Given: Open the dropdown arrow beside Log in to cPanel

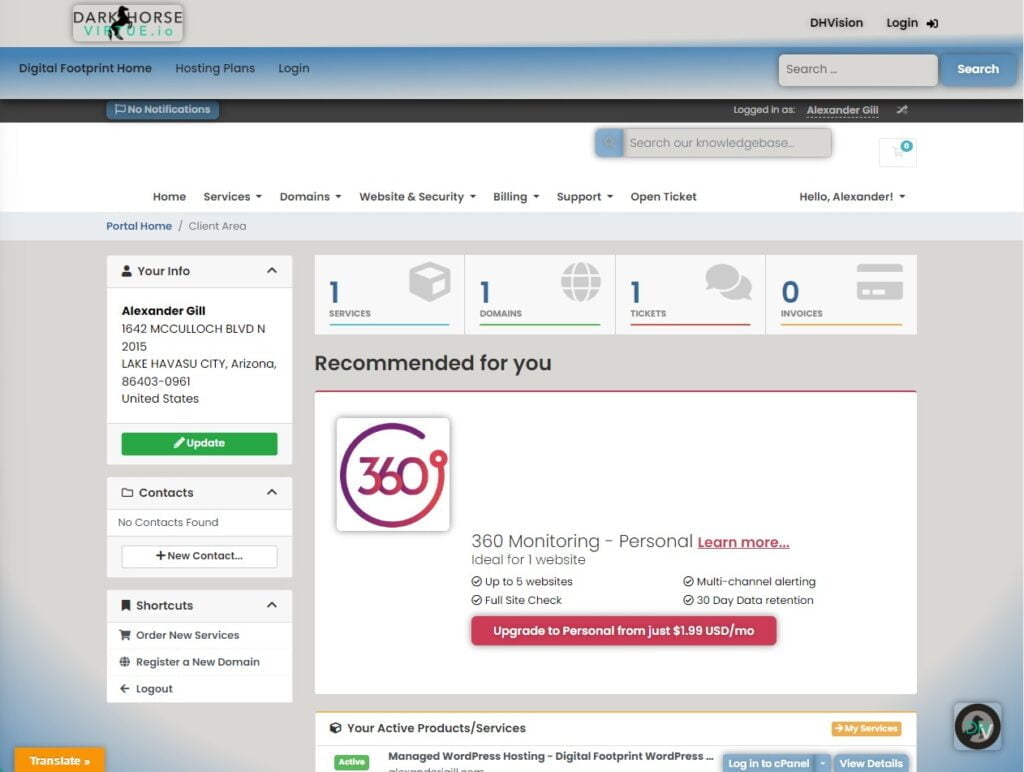Looking at the screenshot, I should coord(823,763).
